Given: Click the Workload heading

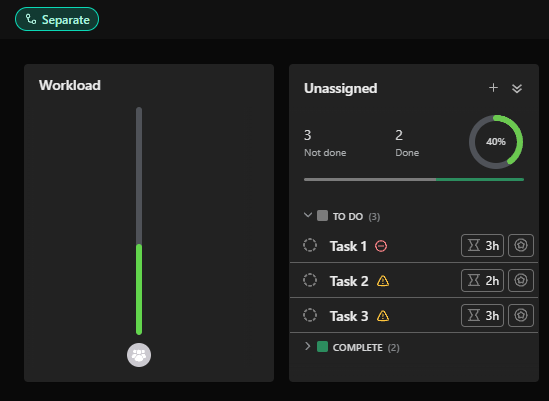Looking at the screenshot, I should coord(70,85).
